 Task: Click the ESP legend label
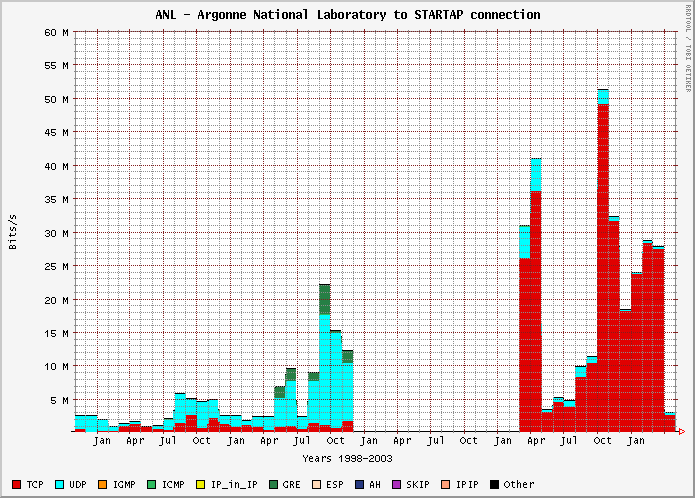click(x=335, y=484)
